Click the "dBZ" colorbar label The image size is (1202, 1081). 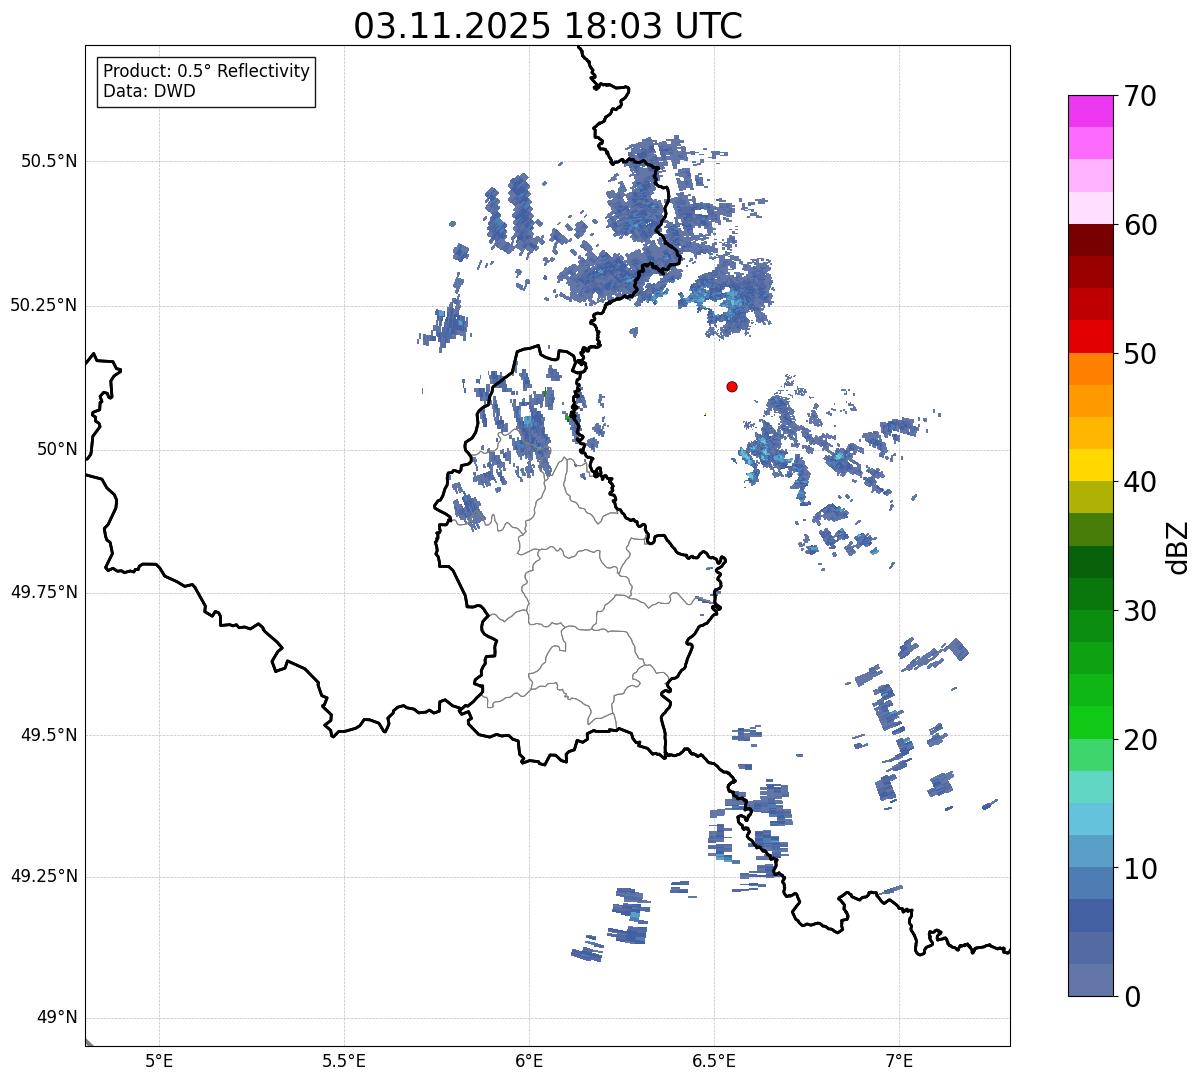tap(1177, 547)
